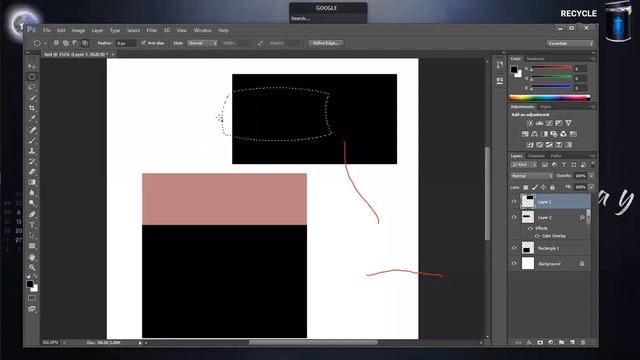This screenshot has width=640, height=360.
Task: Click Intersect with selection option icon
Action: coord(85,43)
